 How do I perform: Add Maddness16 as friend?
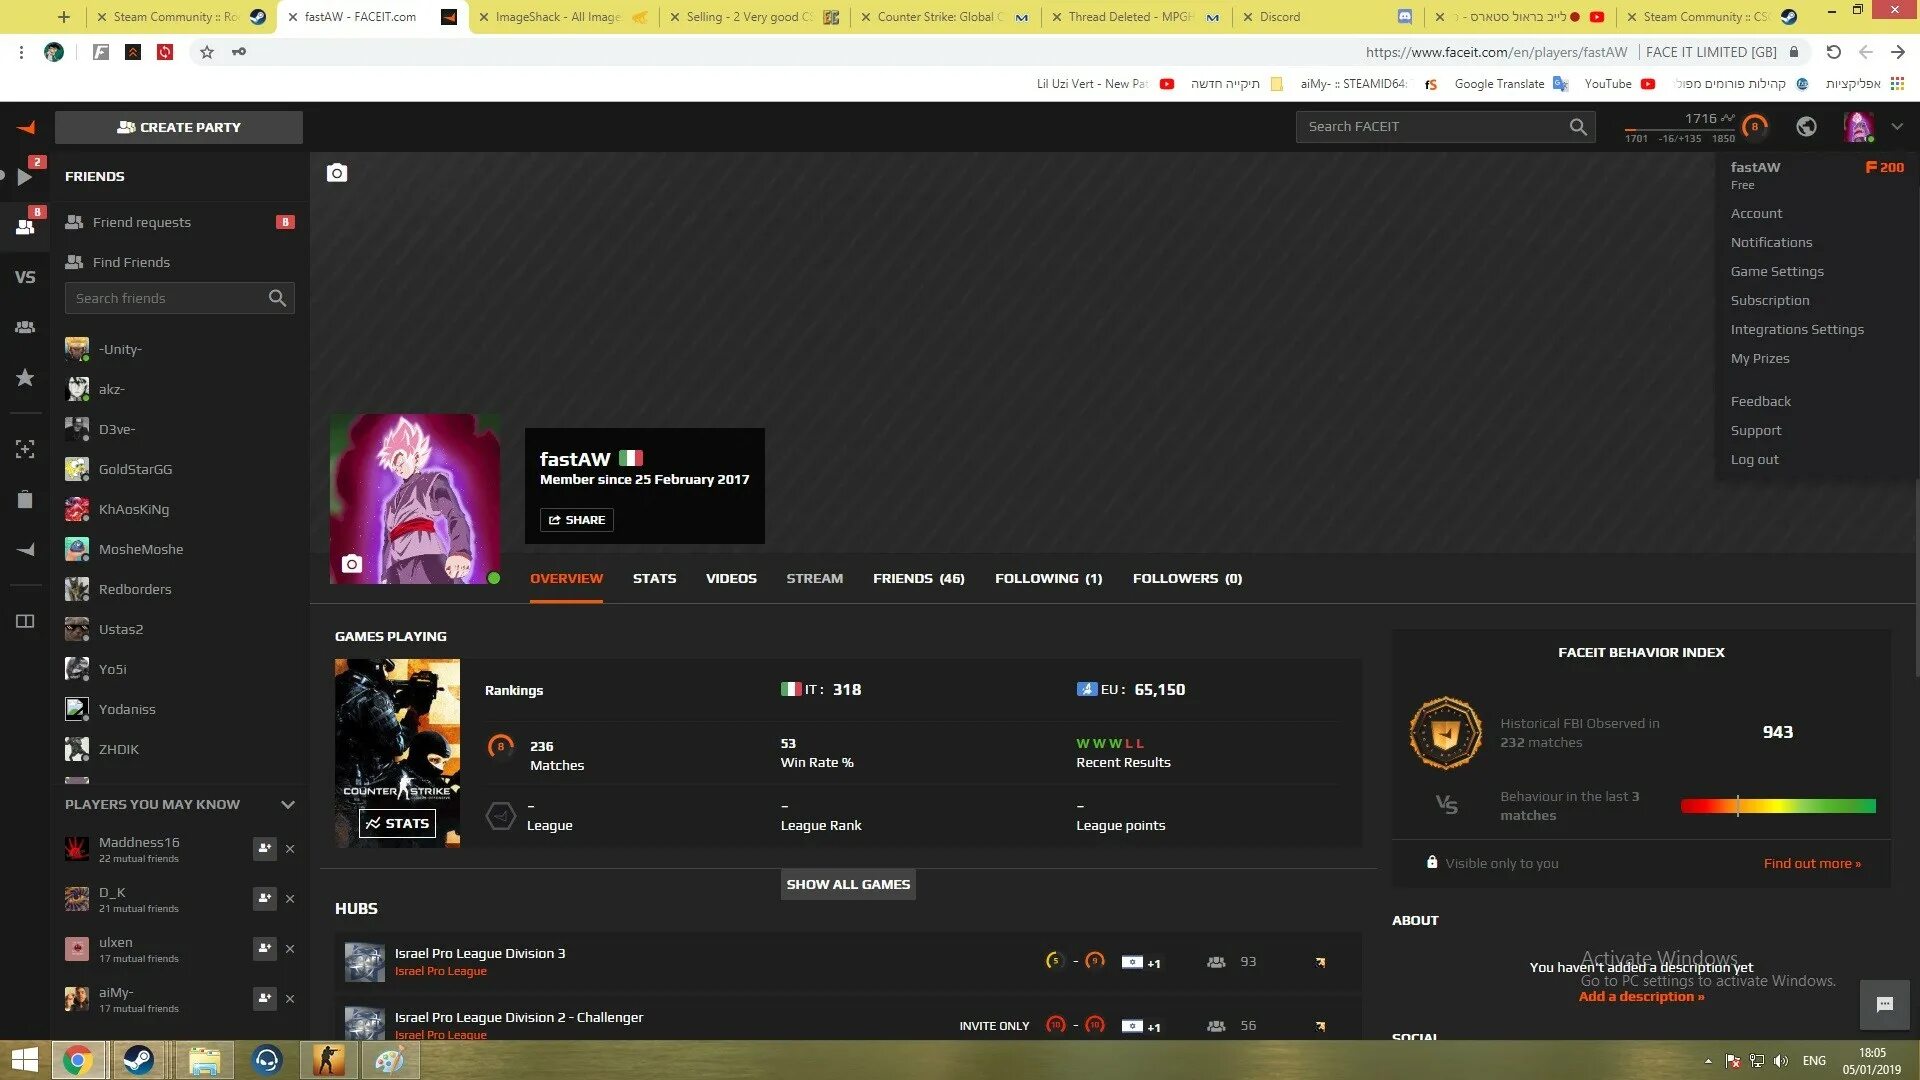pyautogui.click(x=264, y=849)
